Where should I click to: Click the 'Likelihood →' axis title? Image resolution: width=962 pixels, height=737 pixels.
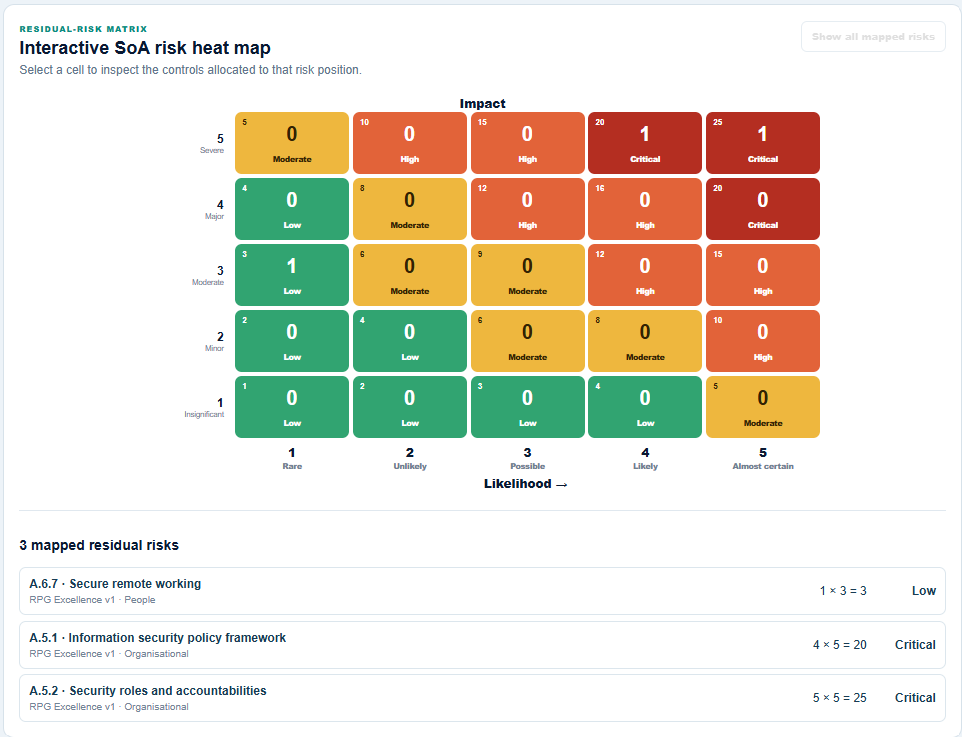click(x=526, y=484)
